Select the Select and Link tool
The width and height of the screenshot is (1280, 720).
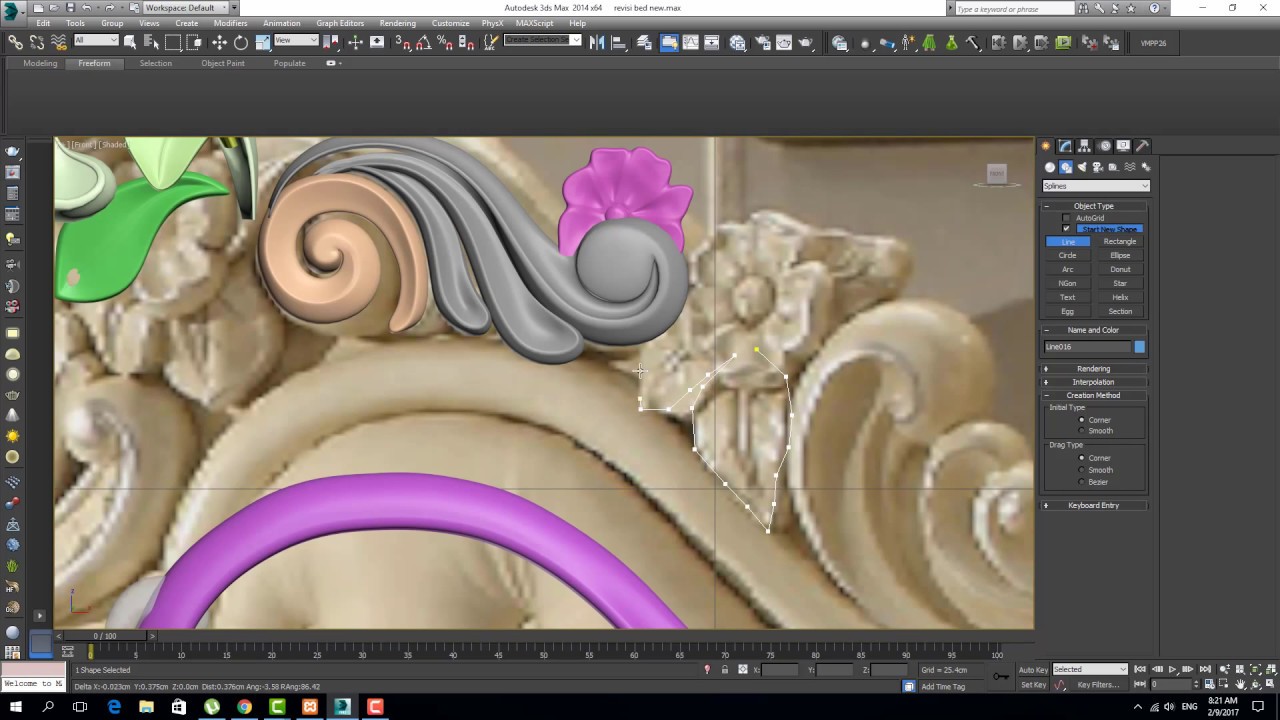[x=15, y=42]
